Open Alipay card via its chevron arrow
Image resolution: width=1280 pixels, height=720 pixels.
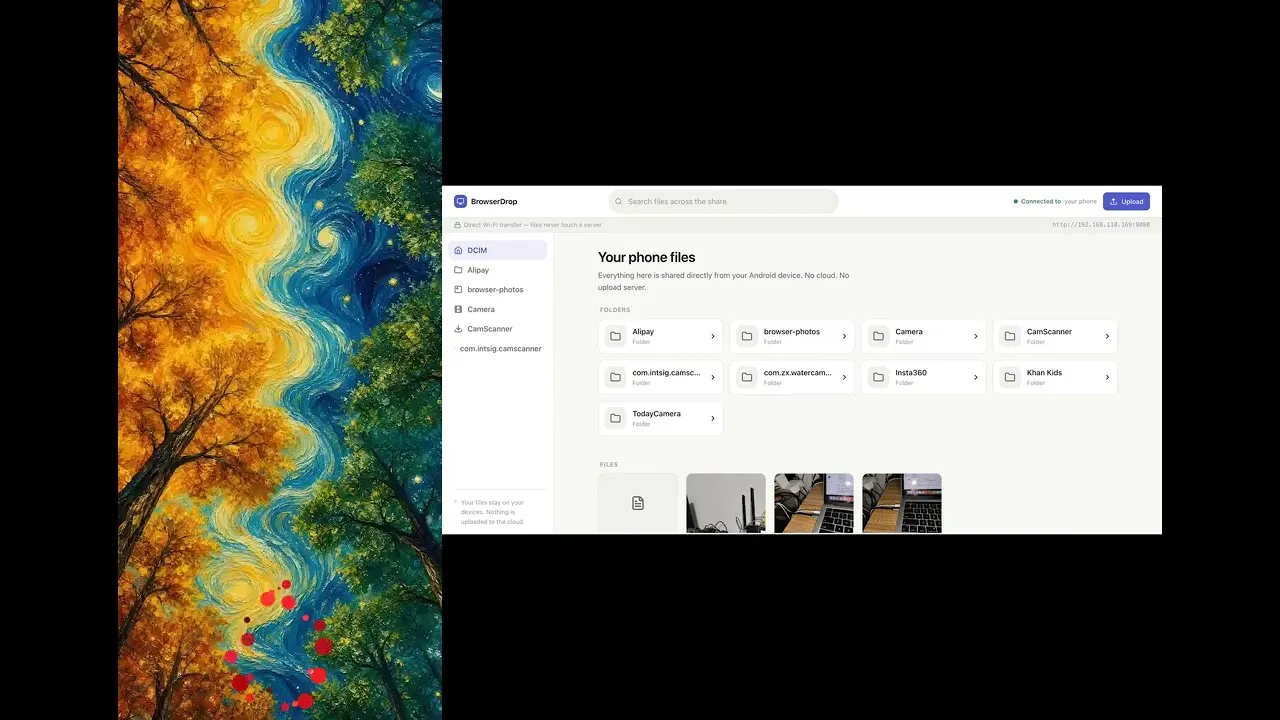tap(713, 336)
